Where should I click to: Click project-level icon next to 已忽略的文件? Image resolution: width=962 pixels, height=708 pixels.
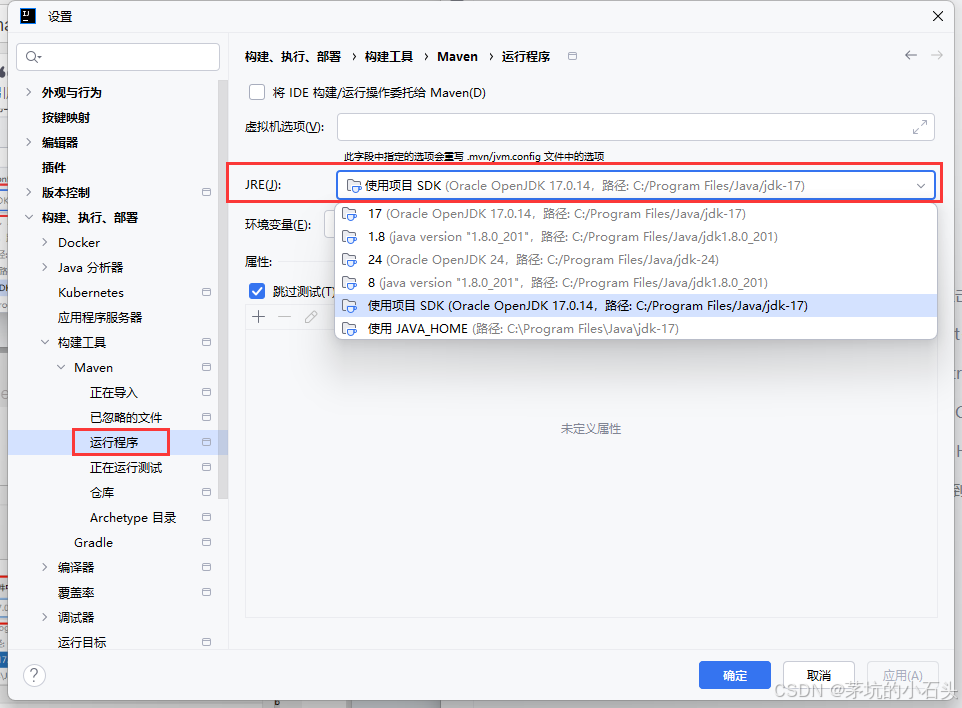pos(206,417)
